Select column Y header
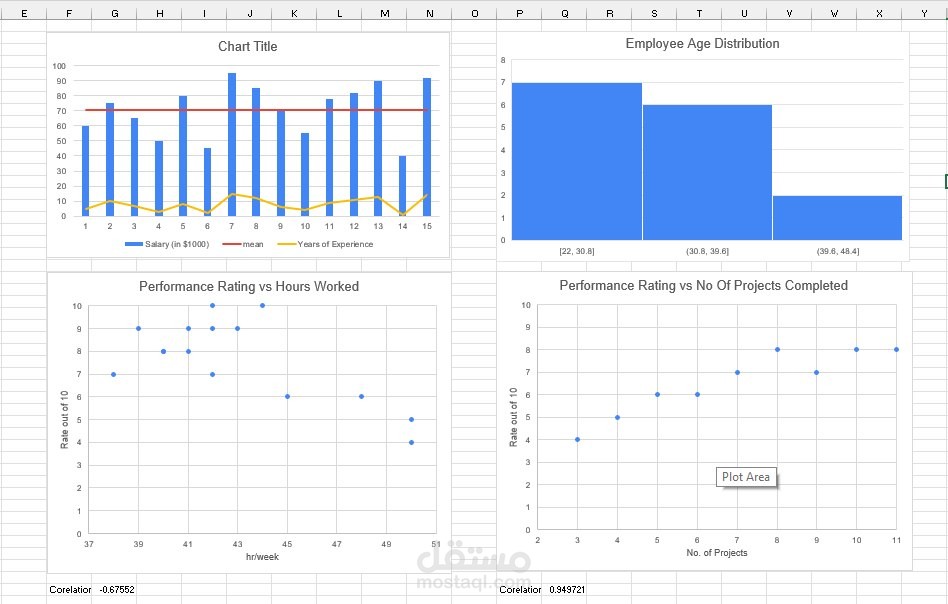This screenshot has width=948, height=604. pyautogui.click(x=924, y=13)
